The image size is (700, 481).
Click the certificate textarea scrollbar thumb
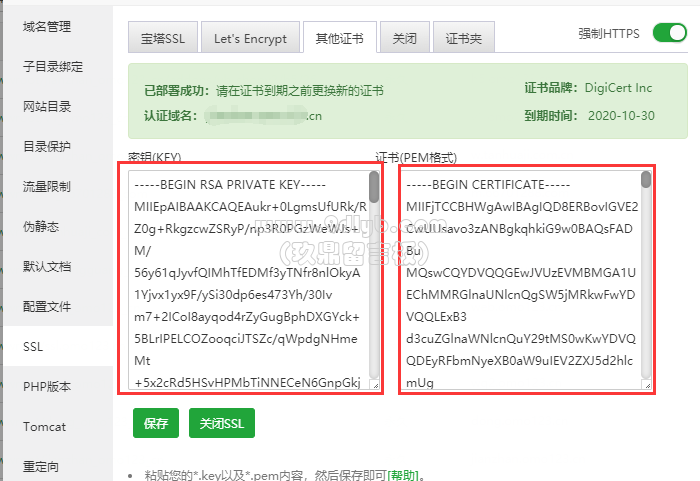tap(646, 179)
